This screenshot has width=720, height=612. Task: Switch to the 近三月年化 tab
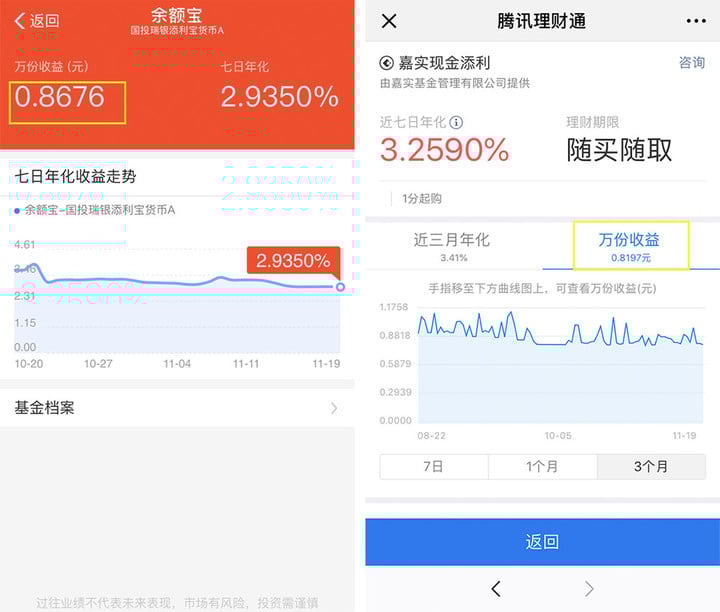click(451, 247)
